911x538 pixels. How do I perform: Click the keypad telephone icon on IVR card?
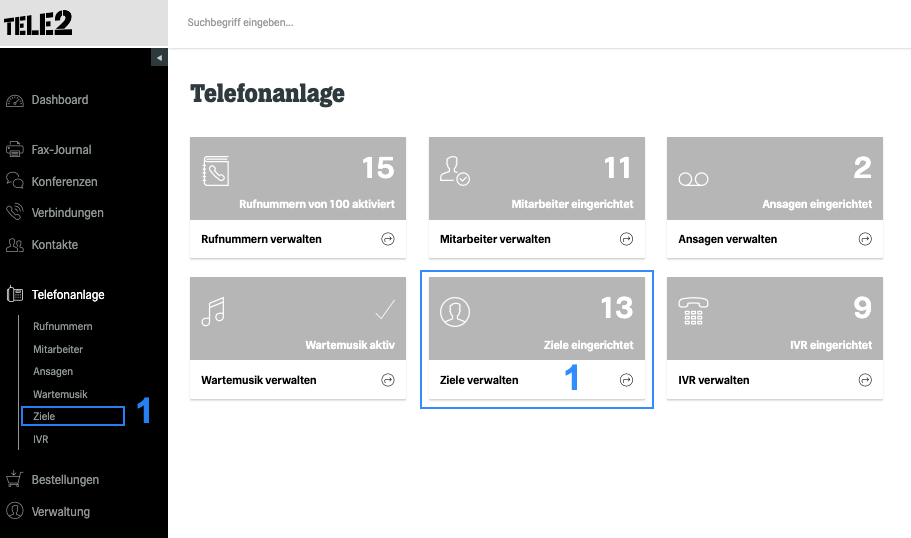click(x=694, y=311)
